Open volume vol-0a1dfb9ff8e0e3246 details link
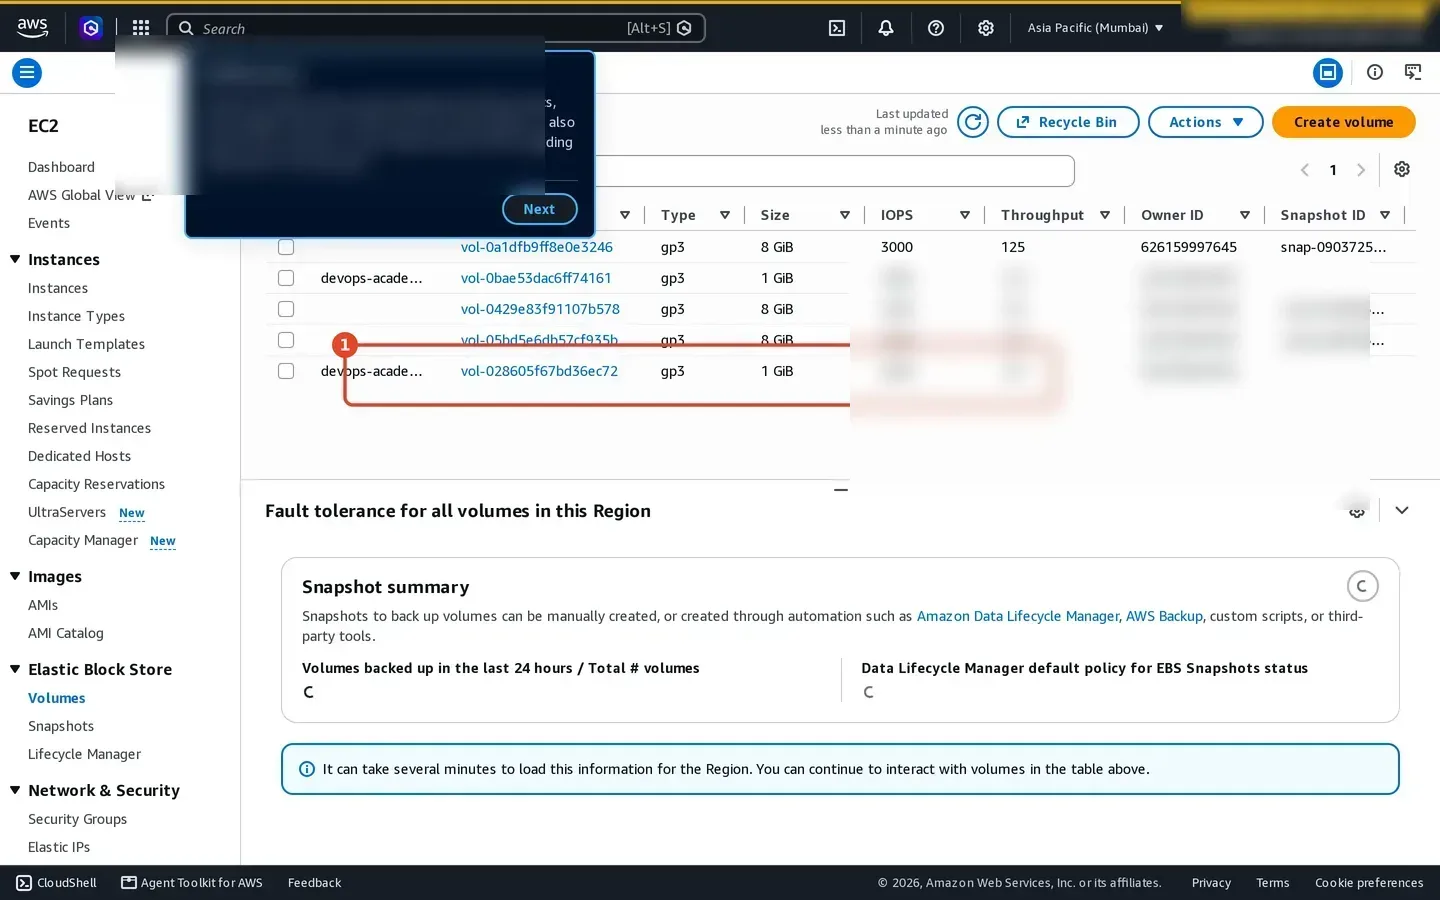 point(537,247)
